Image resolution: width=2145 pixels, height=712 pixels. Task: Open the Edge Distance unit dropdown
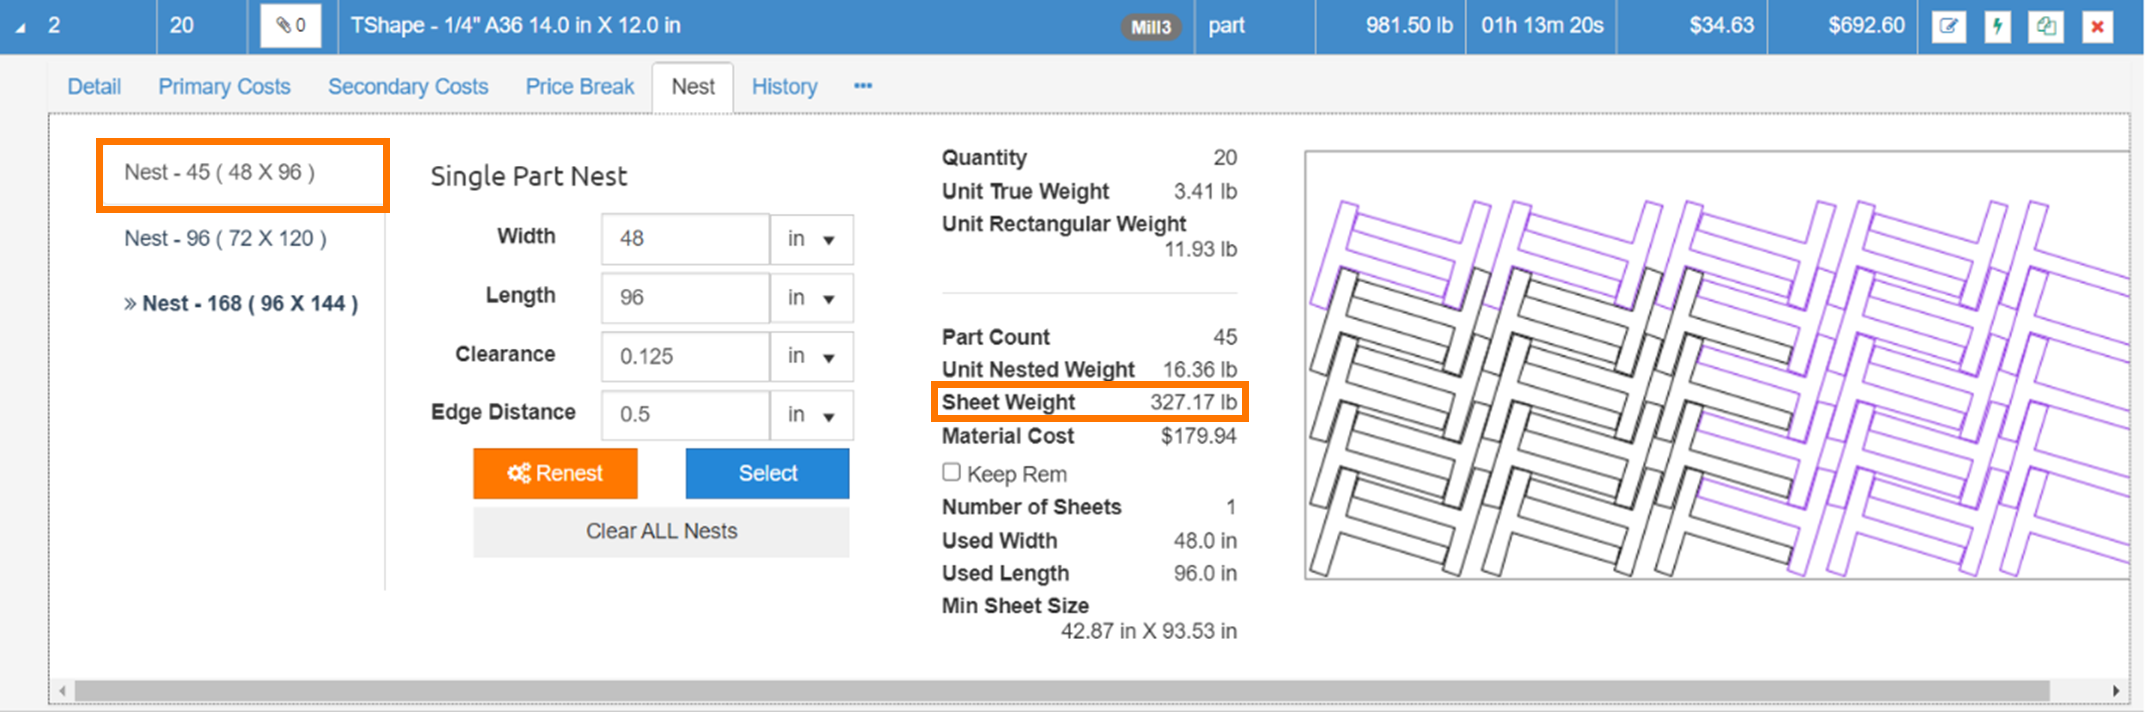[x=811, y=415]
